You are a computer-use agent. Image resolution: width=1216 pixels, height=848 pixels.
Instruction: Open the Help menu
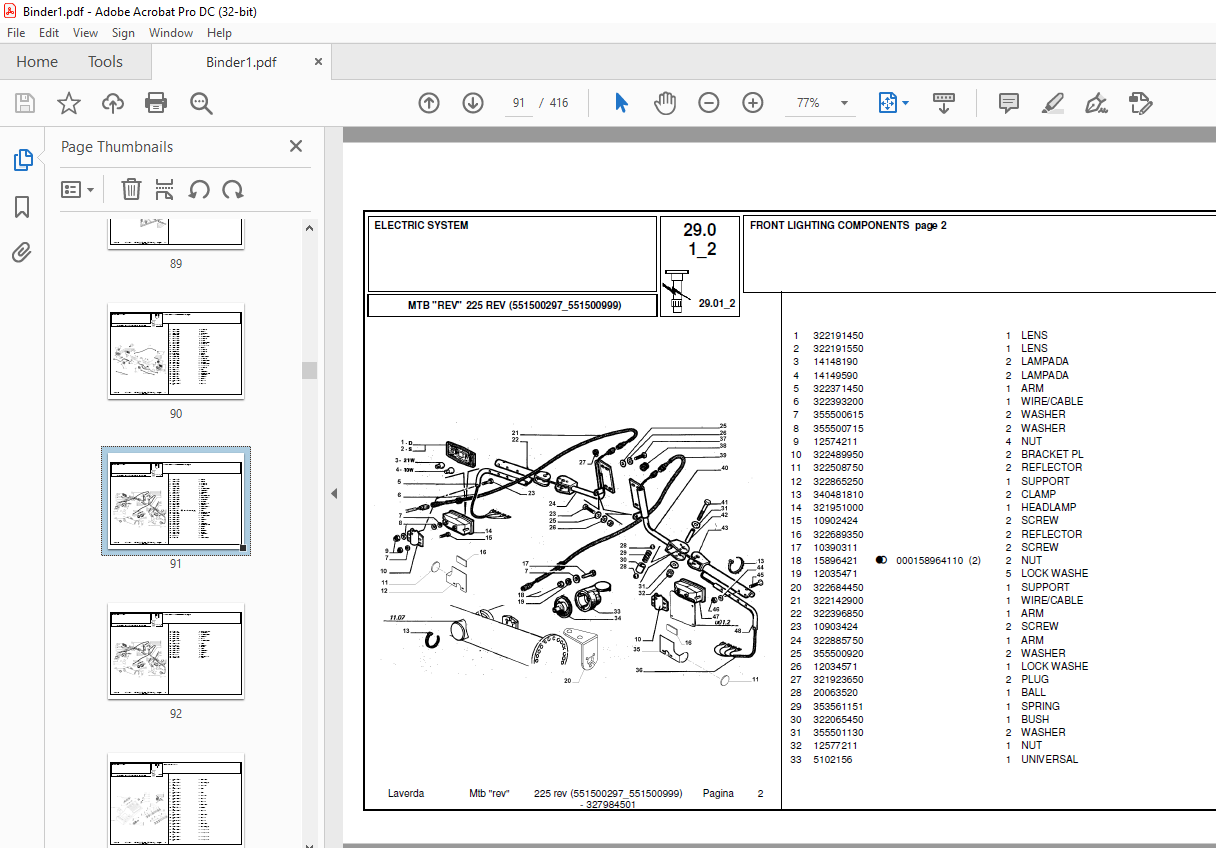click(x=219, y=33)
